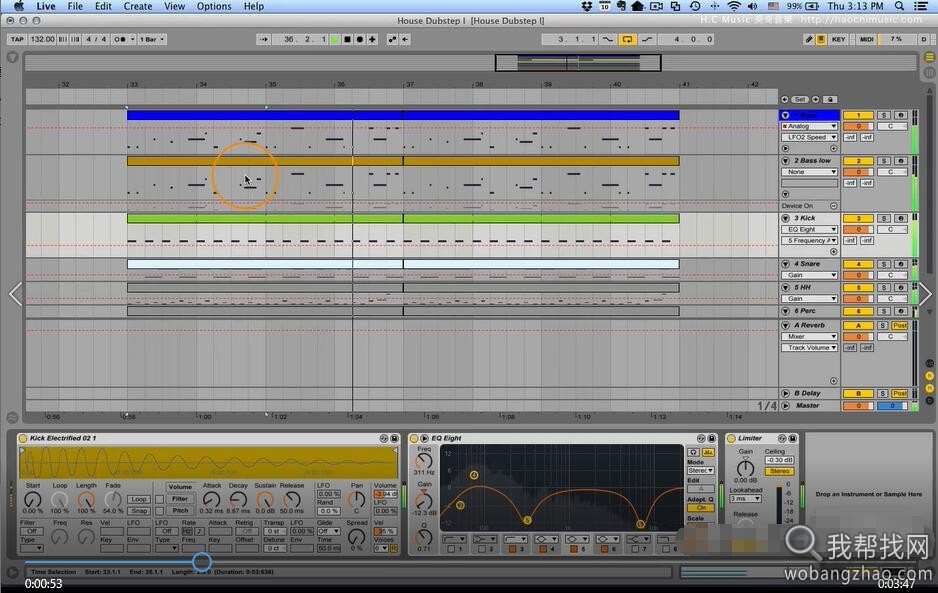Open the Create menu
Screen dimensions: 938x593
coord(138,6)
